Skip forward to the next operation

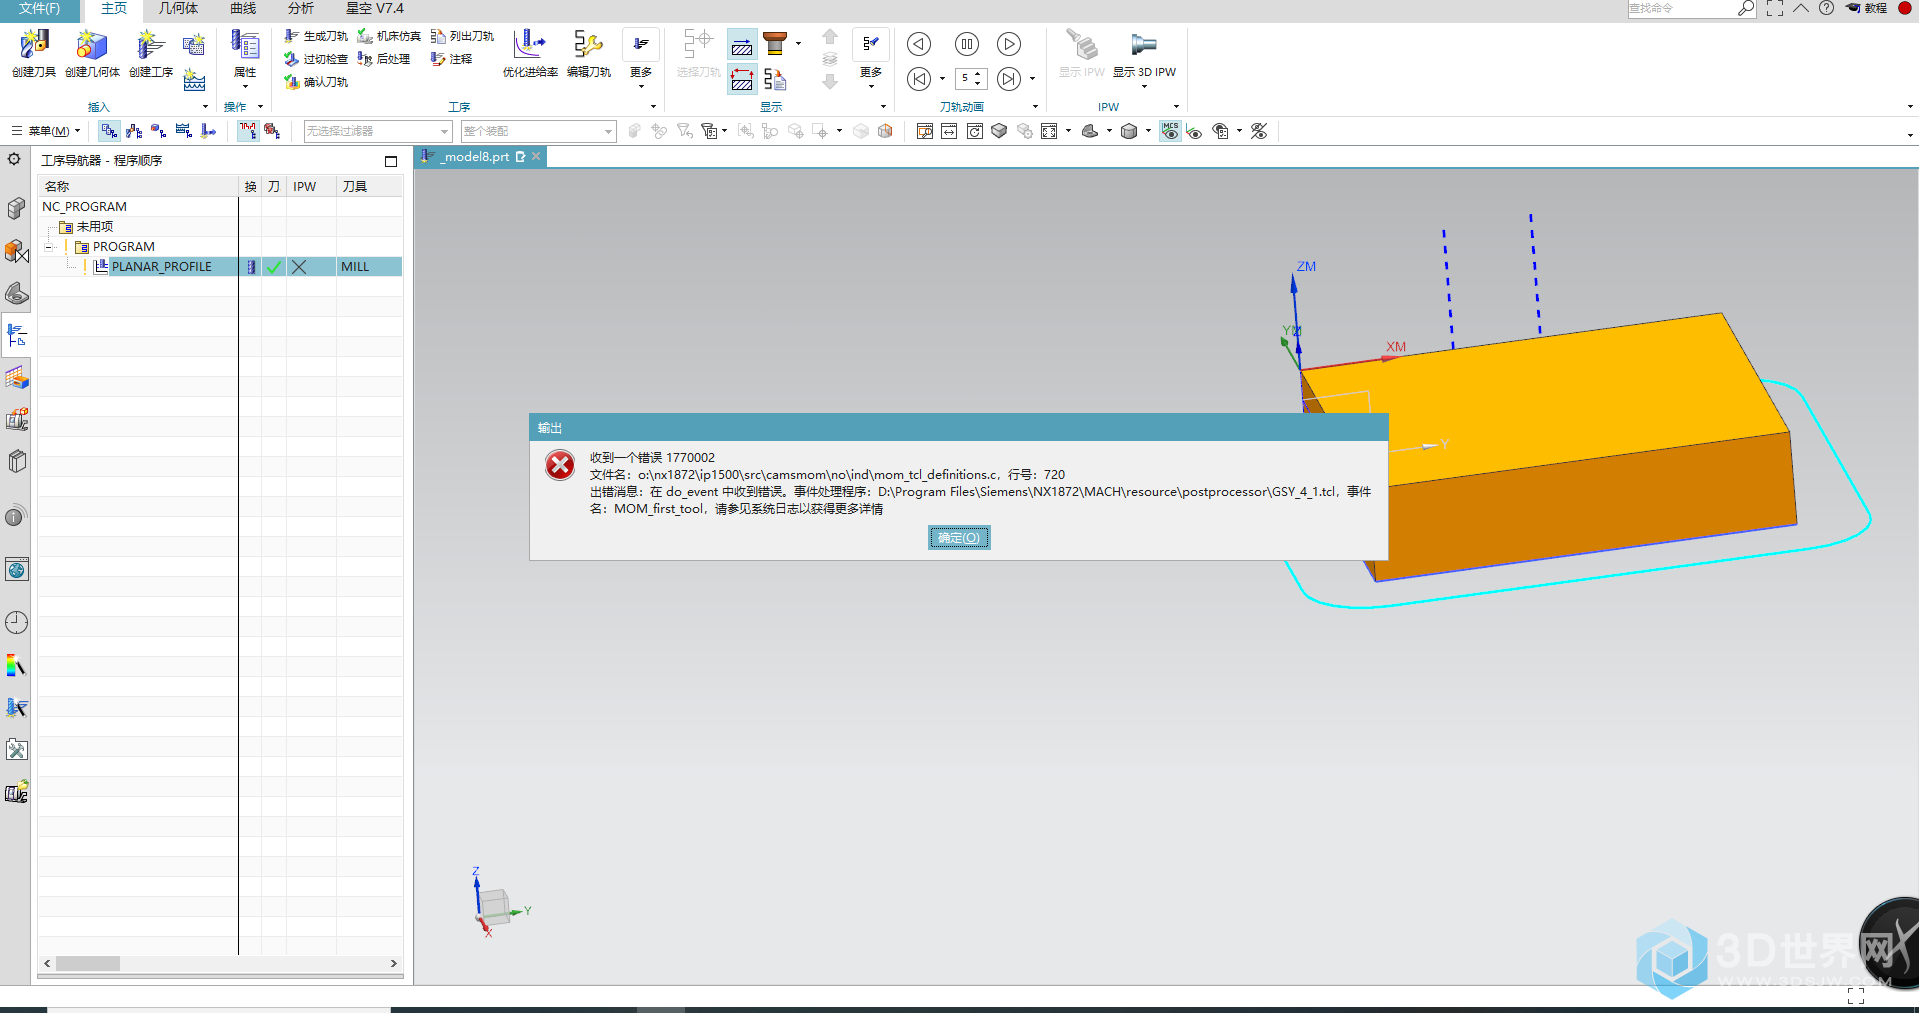(x=1009, y=79)
